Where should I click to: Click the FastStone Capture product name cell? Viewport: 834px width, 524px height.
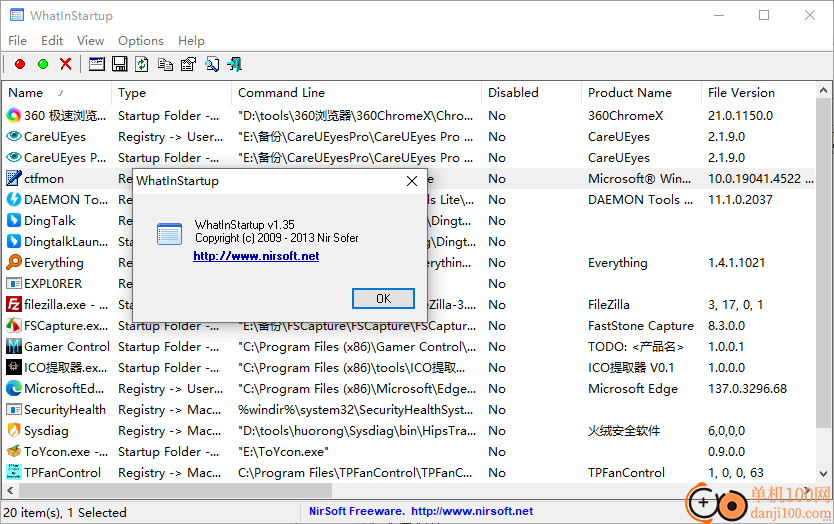pos(640,326)
